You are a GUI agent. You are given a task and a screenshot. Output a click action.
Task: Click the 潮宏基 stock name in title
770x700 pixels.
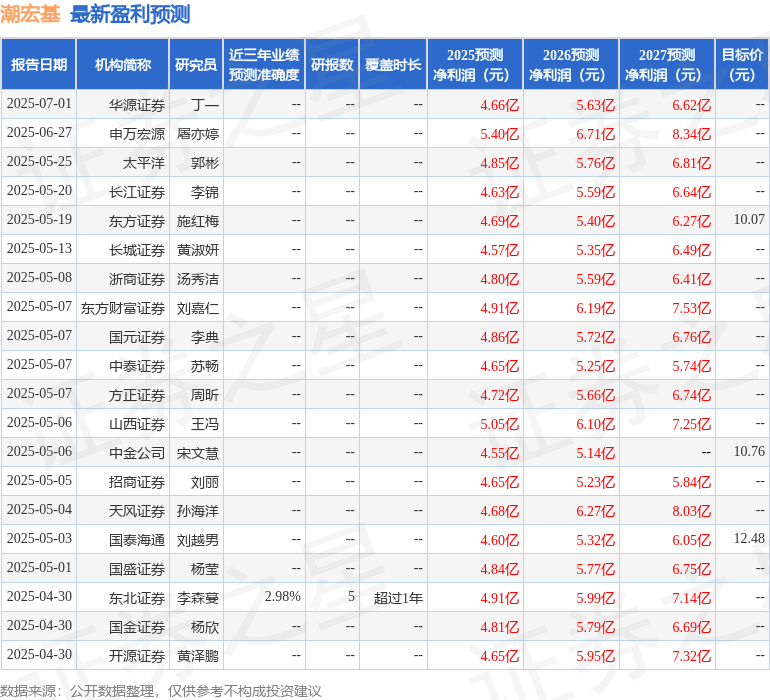pyautogui.click(x=30, y=14)
